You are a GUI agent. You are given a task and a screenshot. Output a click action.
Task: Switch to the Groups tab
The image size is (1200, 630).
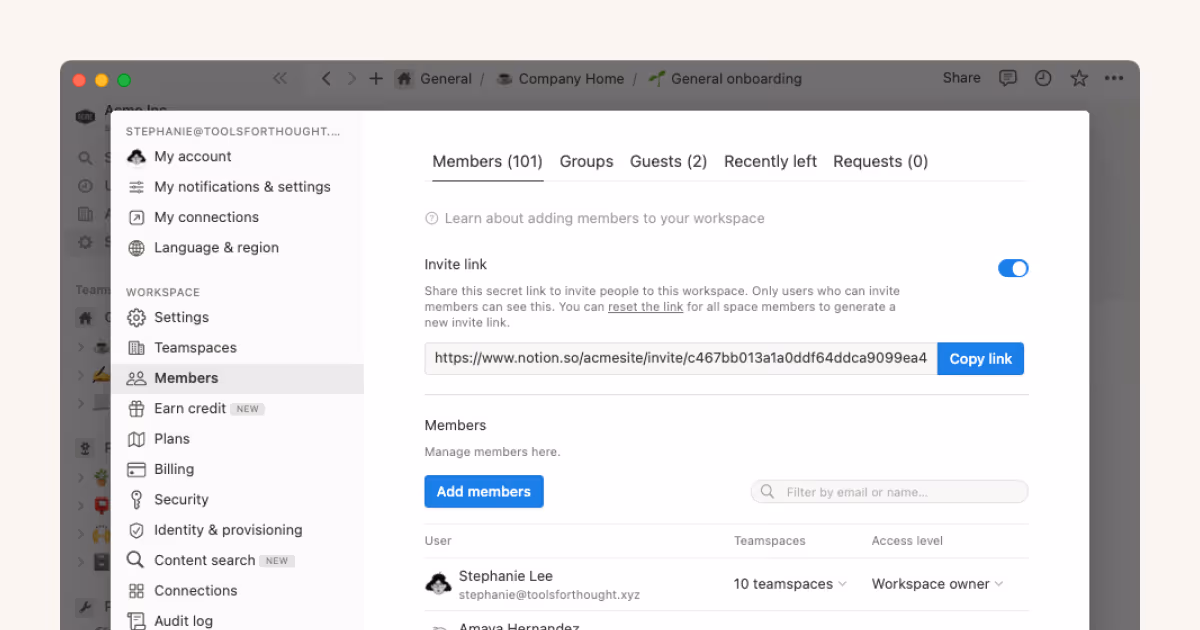point(586,161)
